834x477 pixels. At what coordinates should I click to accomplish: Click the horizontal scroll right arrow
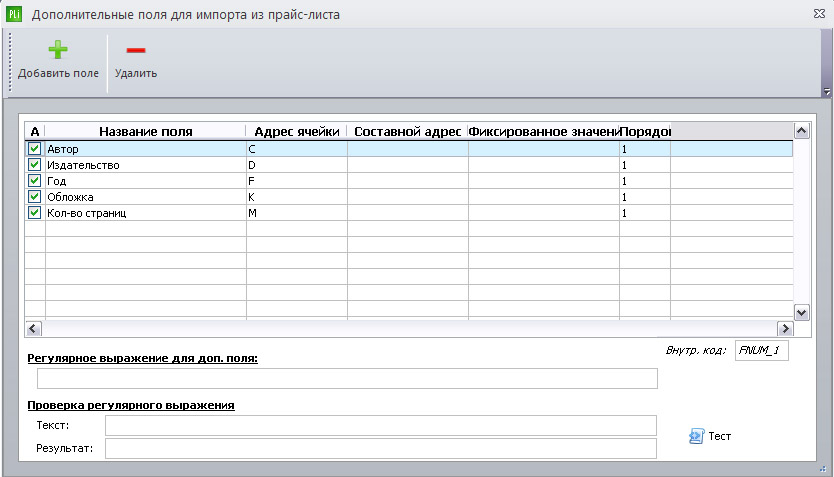point(785,329)
